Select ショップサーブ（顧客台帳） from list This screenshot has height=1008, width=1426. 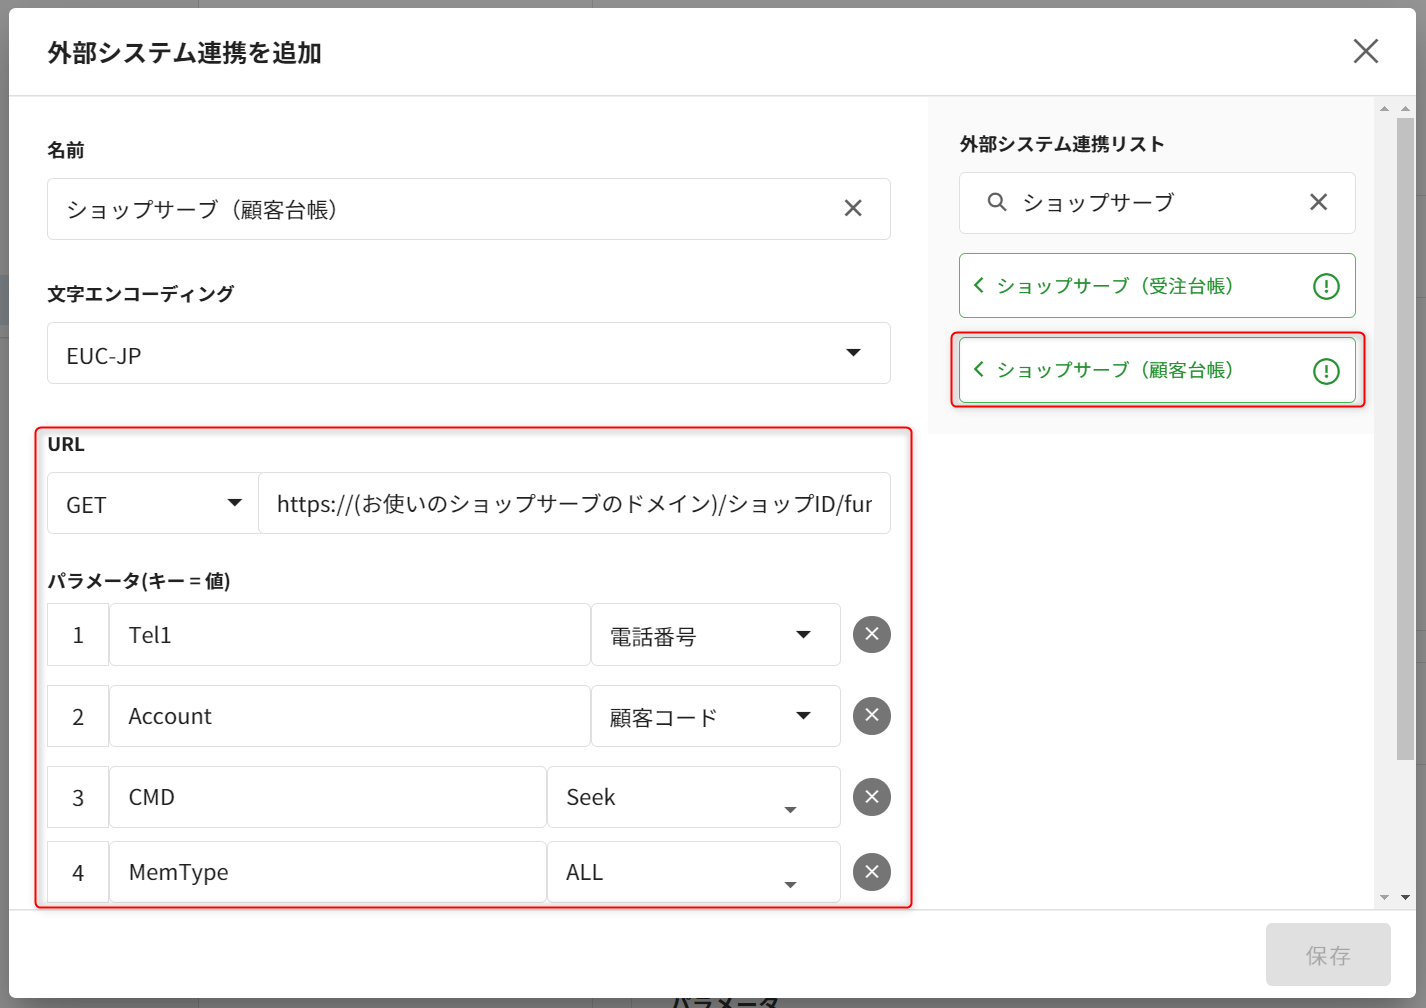(1114, 370)
